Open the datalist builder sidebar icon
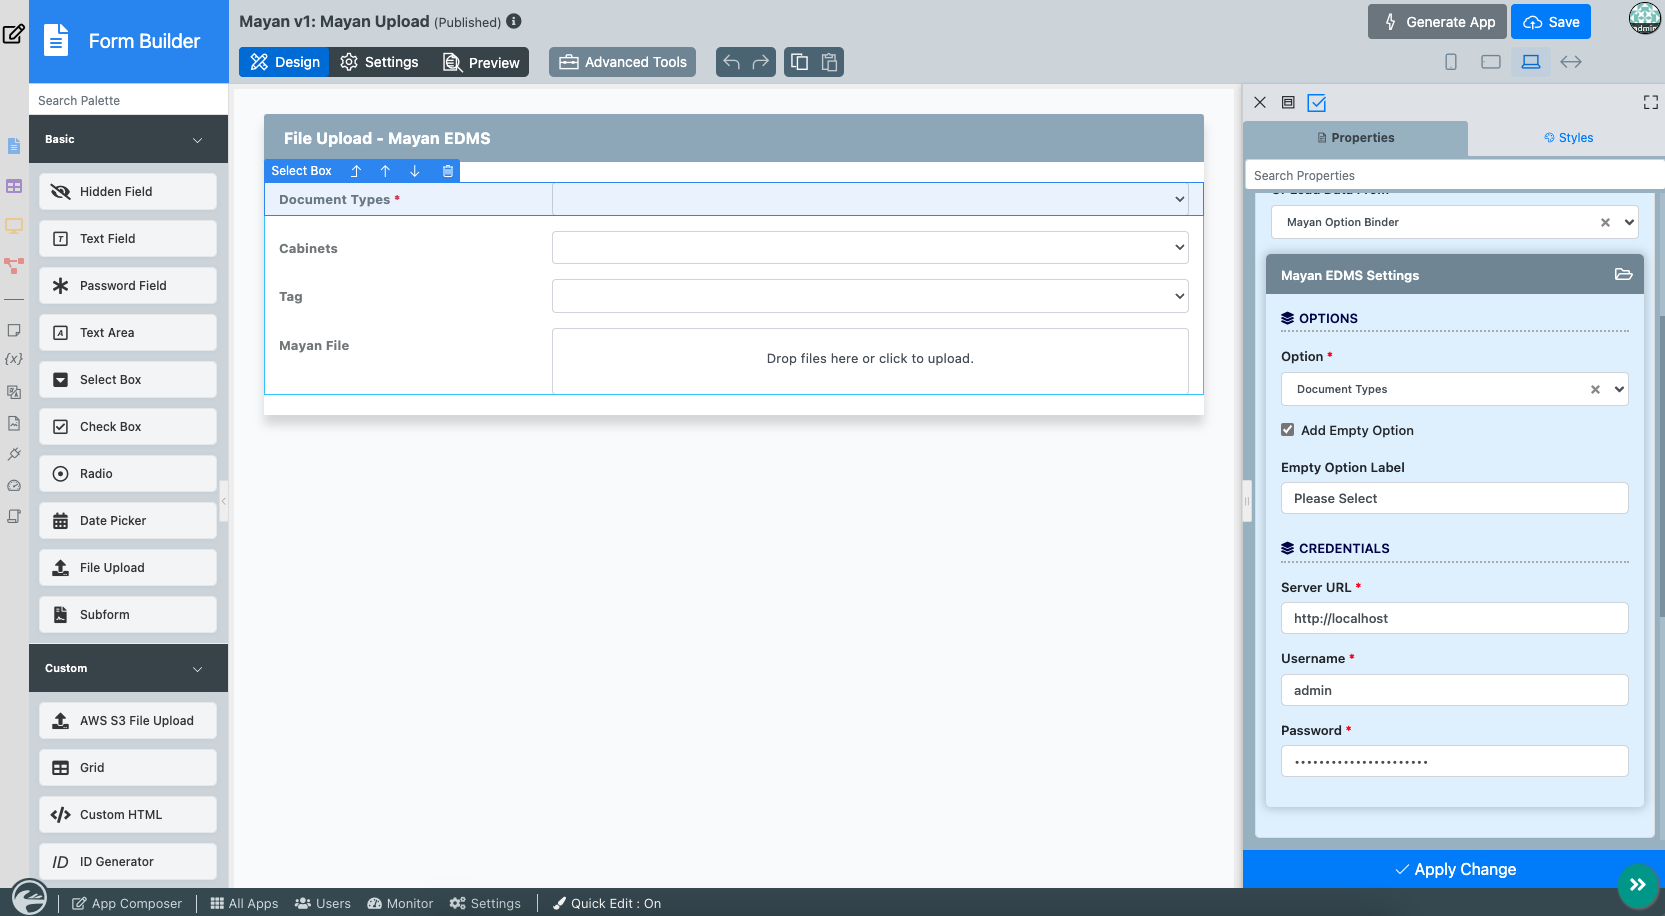The width and height of the screenshot is (1665, 916). point(14,186)
